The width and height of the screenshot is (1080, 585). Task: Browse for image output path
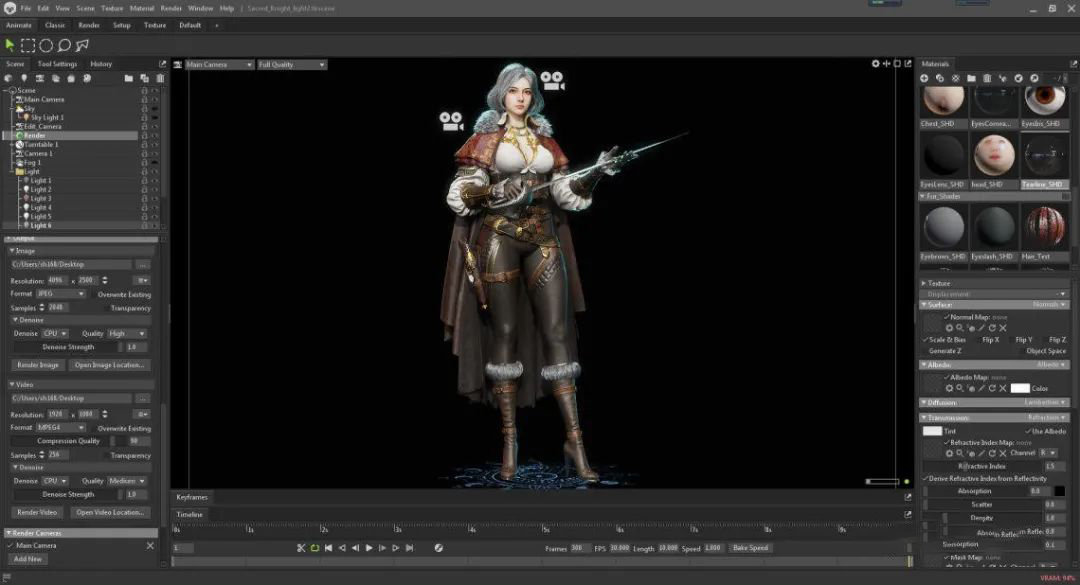pos(143,265)
